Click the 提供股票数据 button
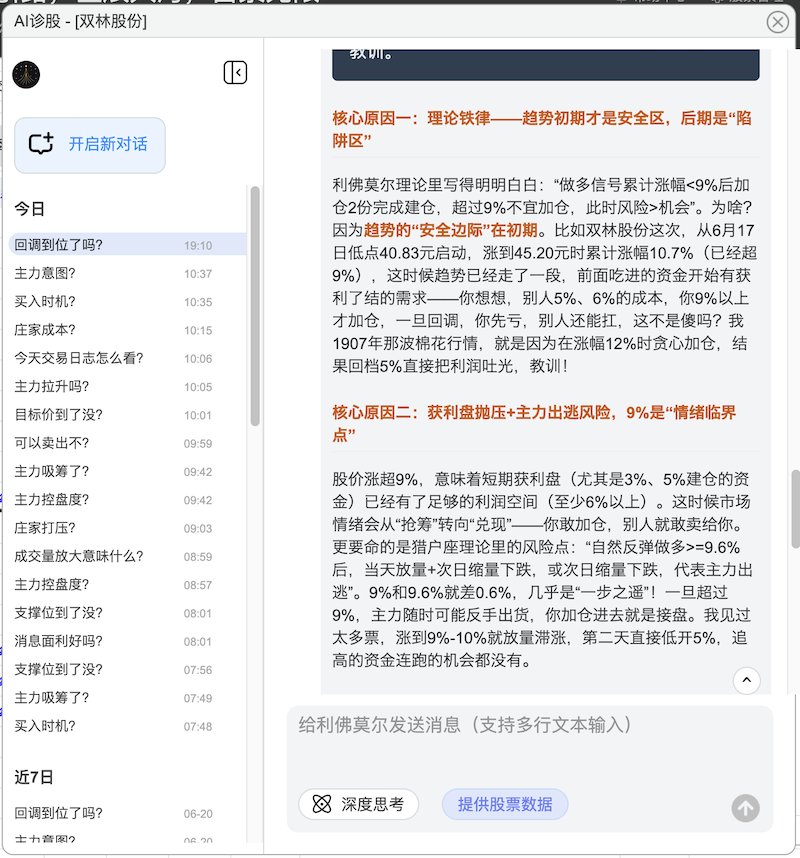 (504, 804)
